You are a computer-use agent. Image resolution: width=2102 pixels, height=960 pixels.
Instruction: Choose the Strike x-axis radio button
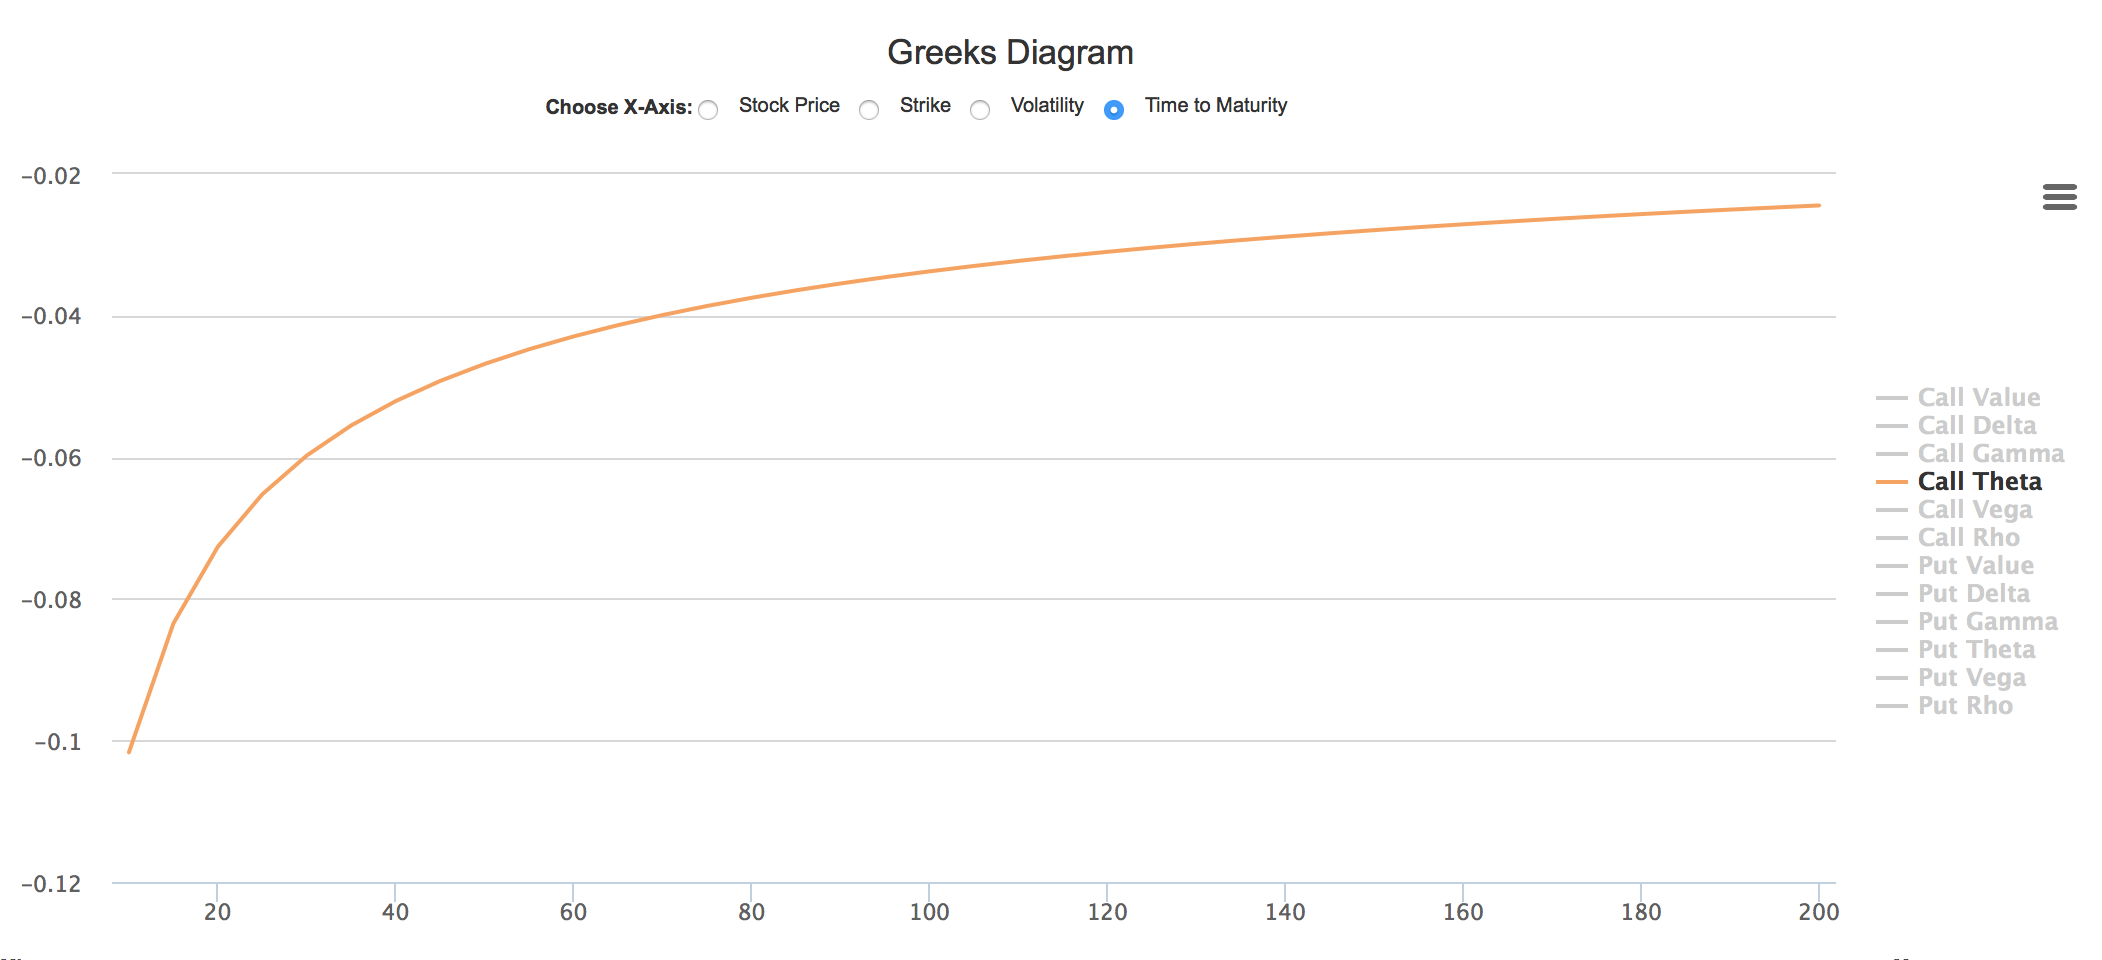pos(869,110)
